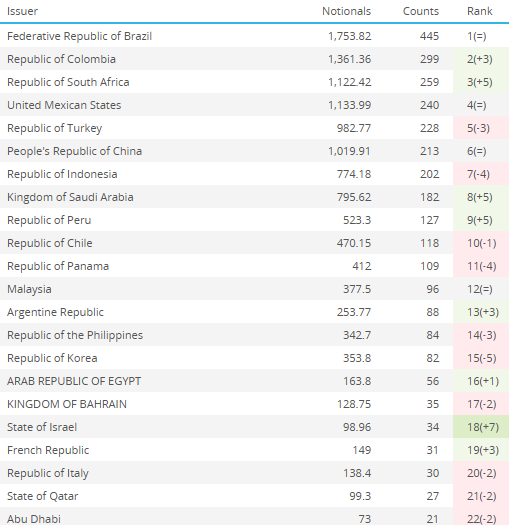This screenshot has height=525, width=509.
Task: Click notional value 774.18
Action: click(x=354, y=174)
